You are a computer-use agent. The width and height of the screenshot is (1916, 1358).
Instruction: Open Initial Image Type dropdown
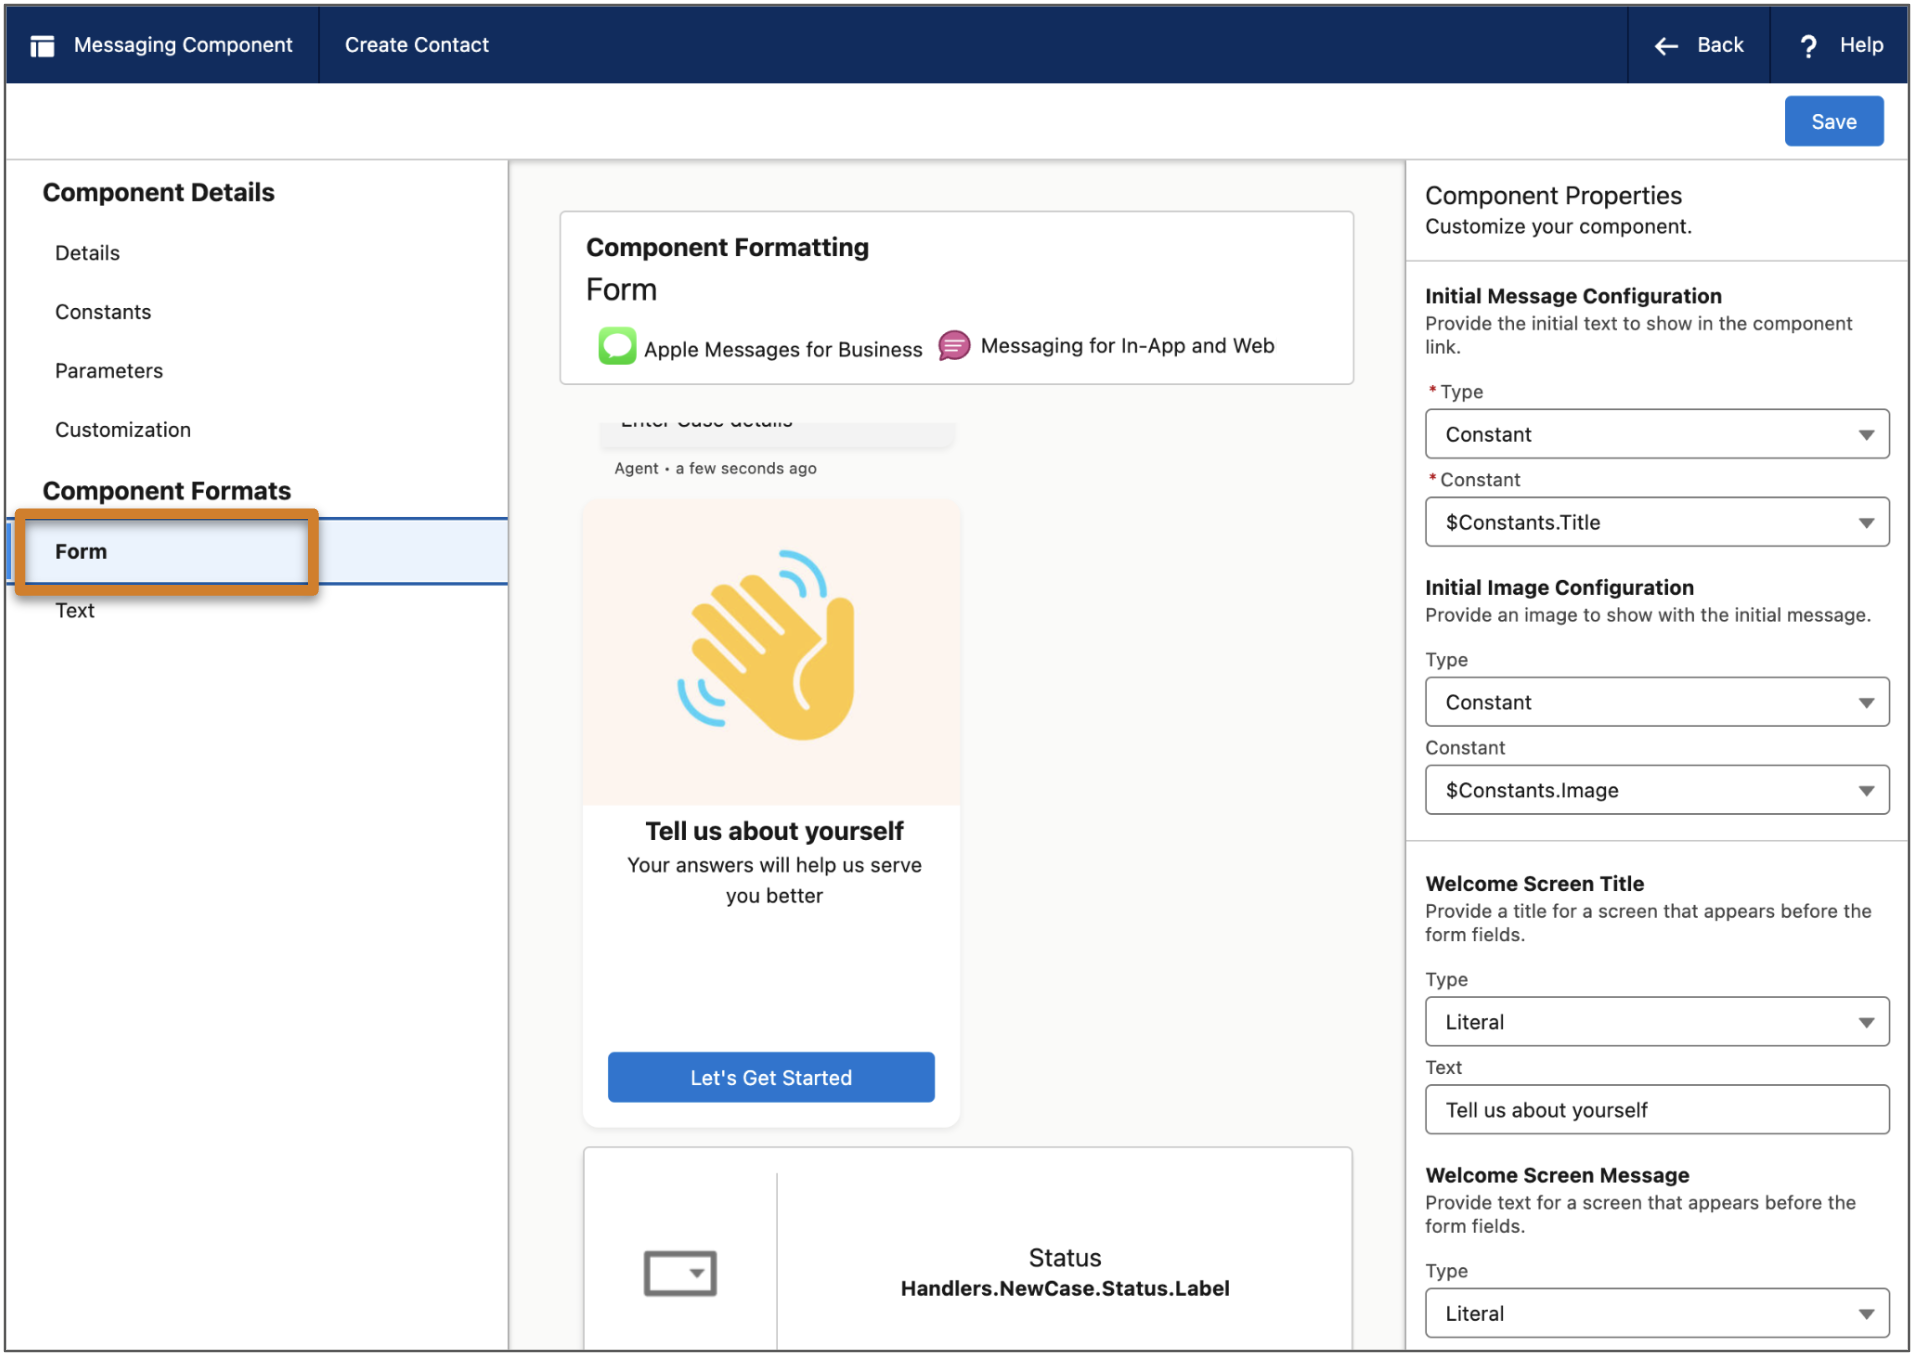1655,702
